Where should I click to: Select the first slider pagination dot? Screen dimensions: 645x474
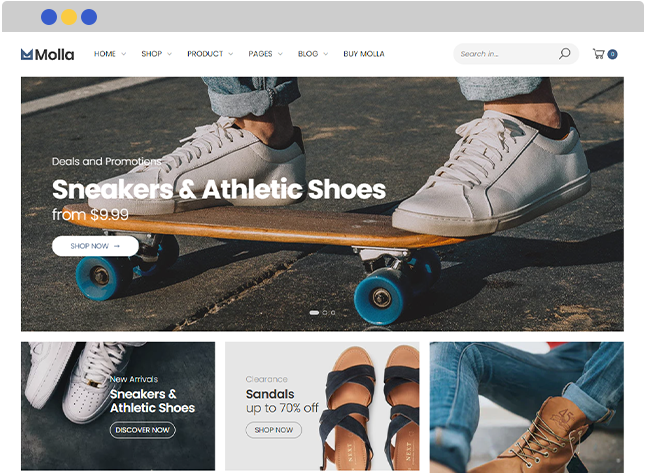(314, 313)
